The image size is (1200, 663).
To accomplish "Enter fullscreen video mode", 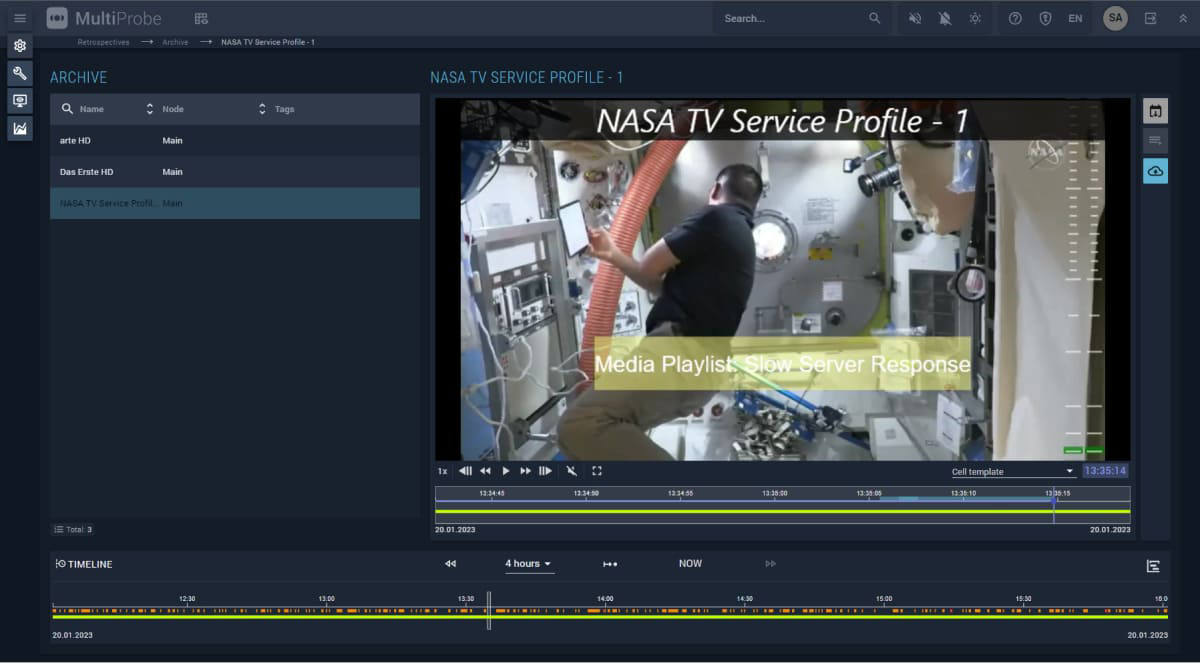I will coord(597,471).
